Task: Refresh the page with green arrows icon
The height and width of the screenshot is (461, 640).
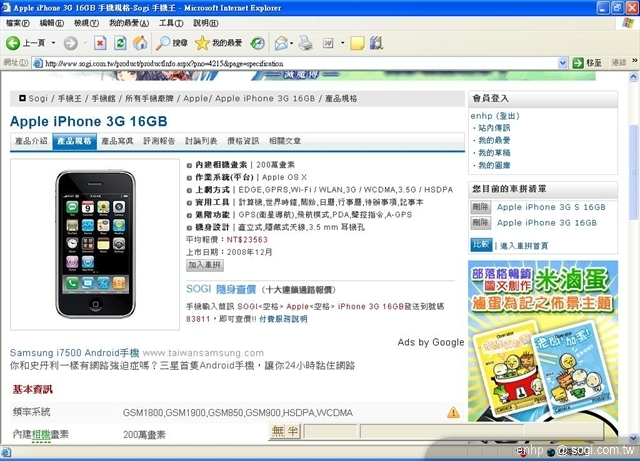Action: click(x=120, y=43)
